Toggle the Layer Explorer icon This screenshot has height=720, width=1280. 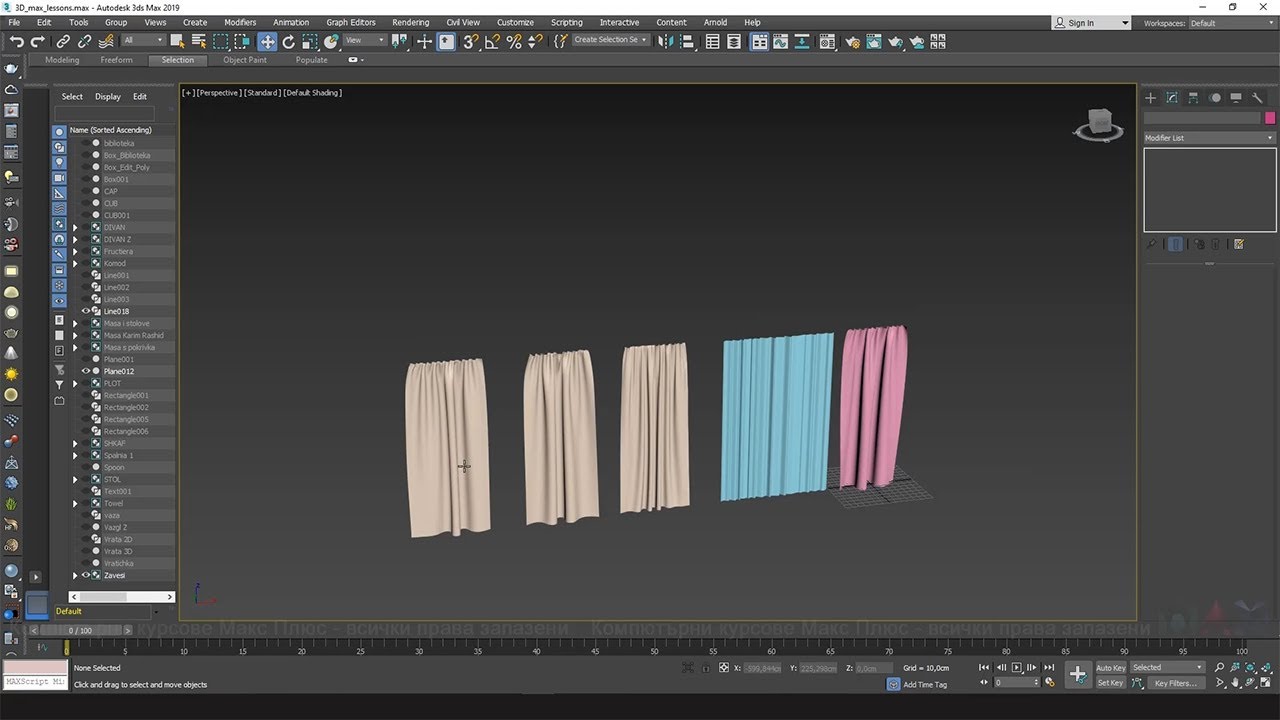coord(735,41)
